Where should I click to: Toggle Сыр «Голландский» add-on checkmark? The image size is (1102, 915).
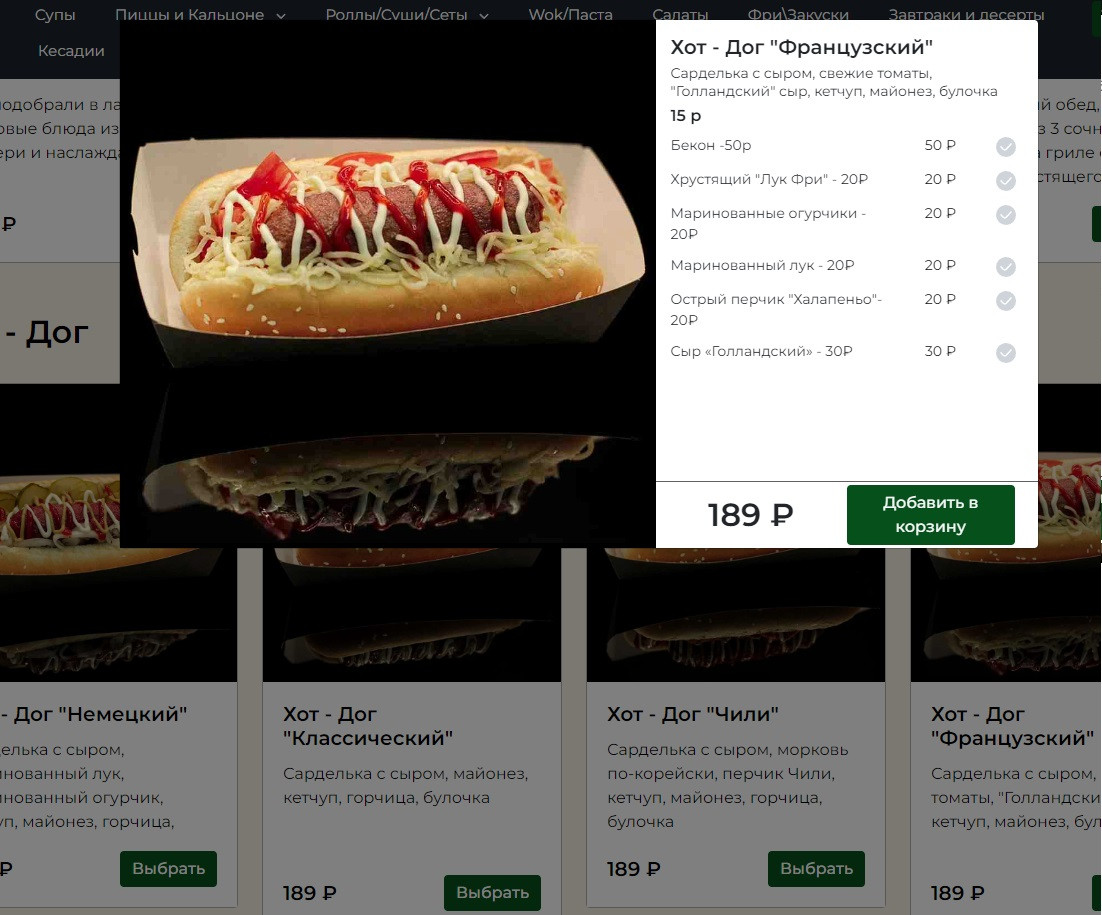(1006, 352)
